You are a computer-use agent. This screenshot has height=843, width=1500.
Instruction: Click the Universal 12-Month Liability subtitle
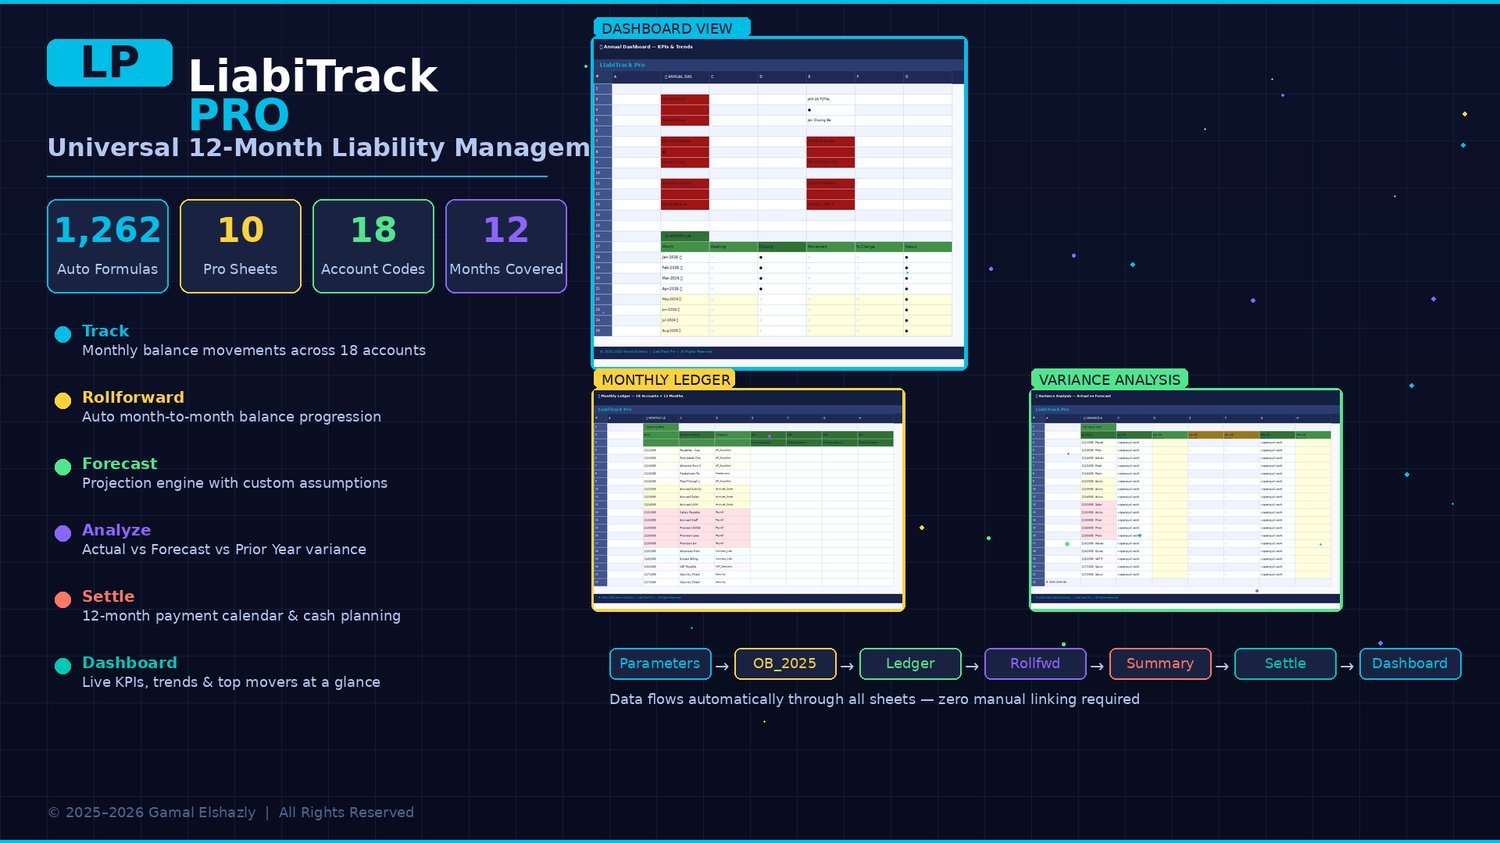pos(319,148)
